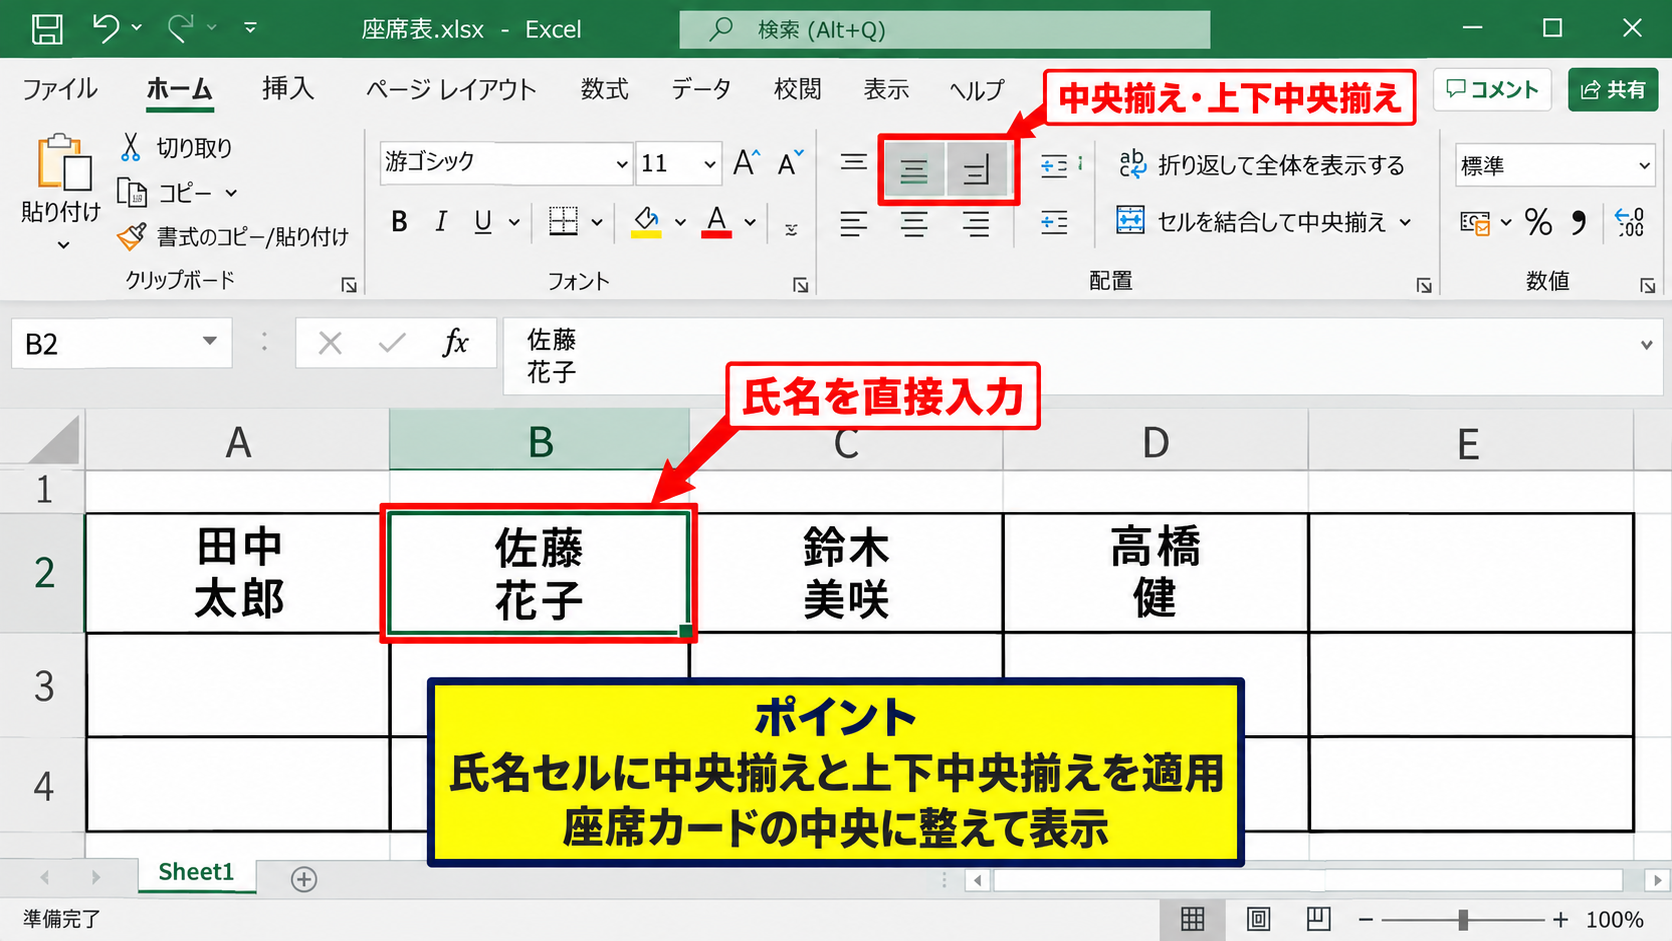Undo the last action
1672x941 pixels.
point(105,28)
